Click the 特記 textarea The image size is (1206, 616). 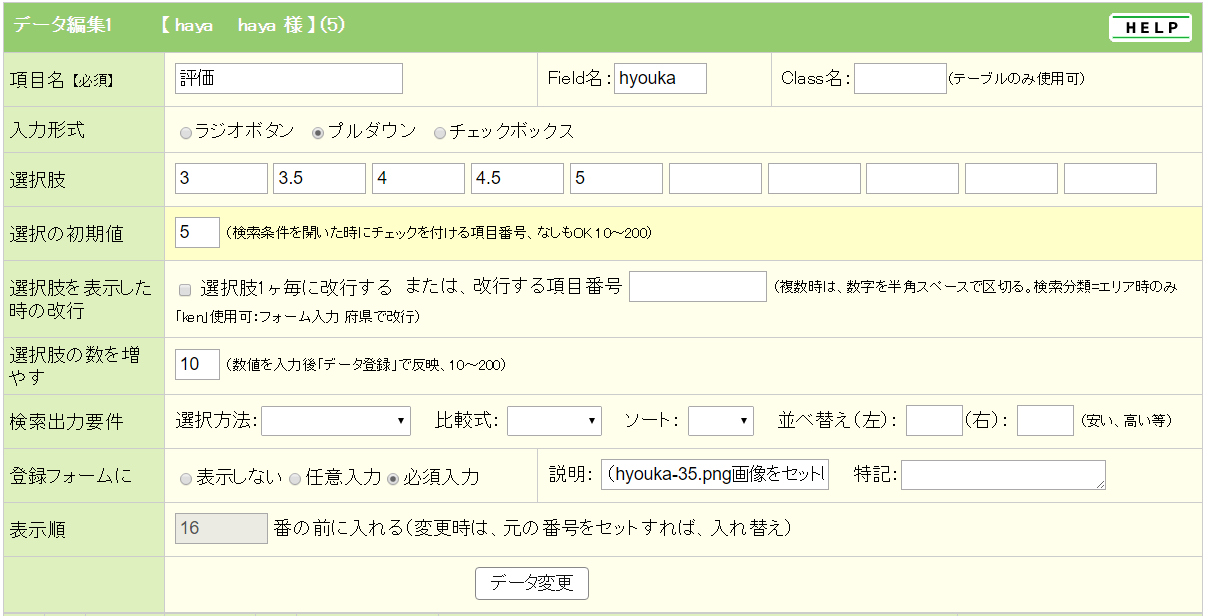coord(1003,475)
